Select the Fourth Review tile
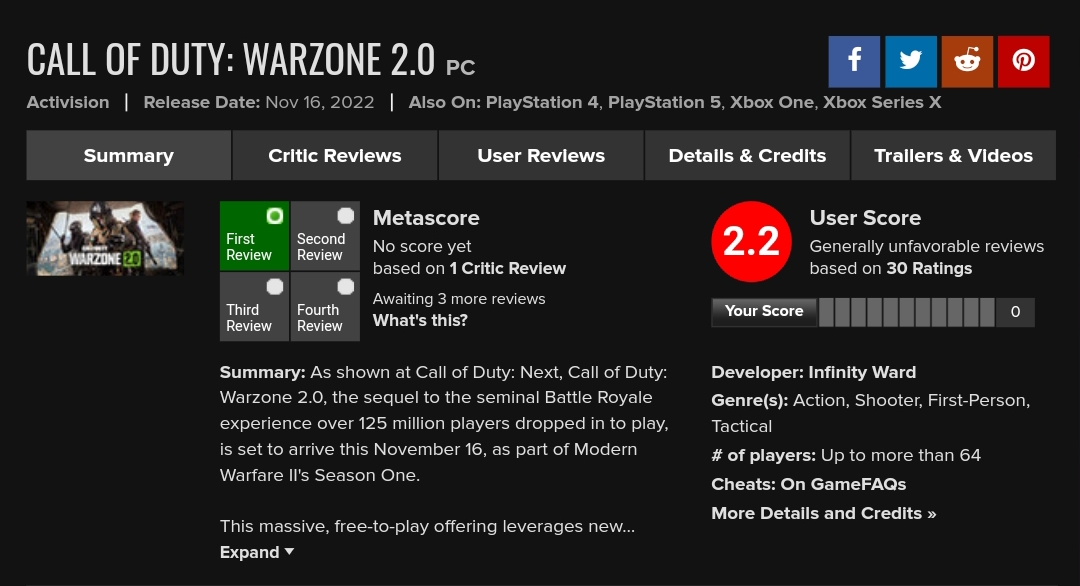Screen dimensions: 1080x586 (x=325, y=307)
